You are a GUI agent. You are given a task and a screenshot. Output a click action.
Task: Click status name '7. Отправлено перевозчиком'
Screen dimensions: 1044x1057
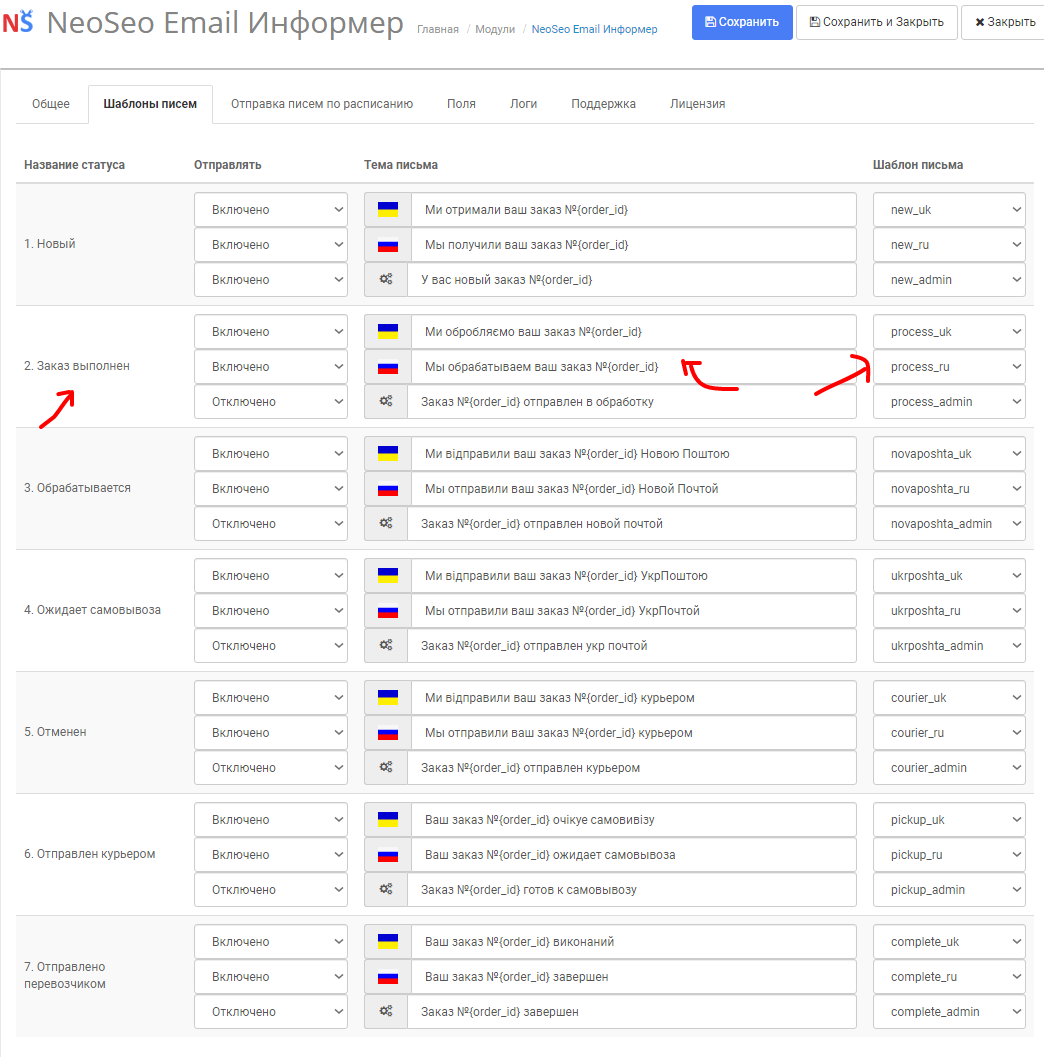pos(65,975)
